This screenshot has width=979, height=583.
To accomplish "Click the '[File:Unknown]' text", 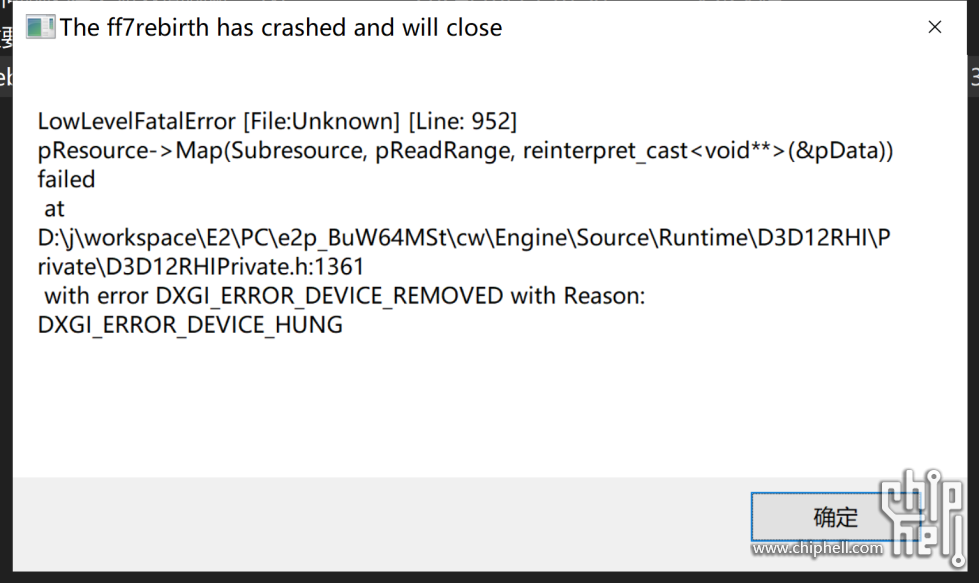I will coord(321,121).
